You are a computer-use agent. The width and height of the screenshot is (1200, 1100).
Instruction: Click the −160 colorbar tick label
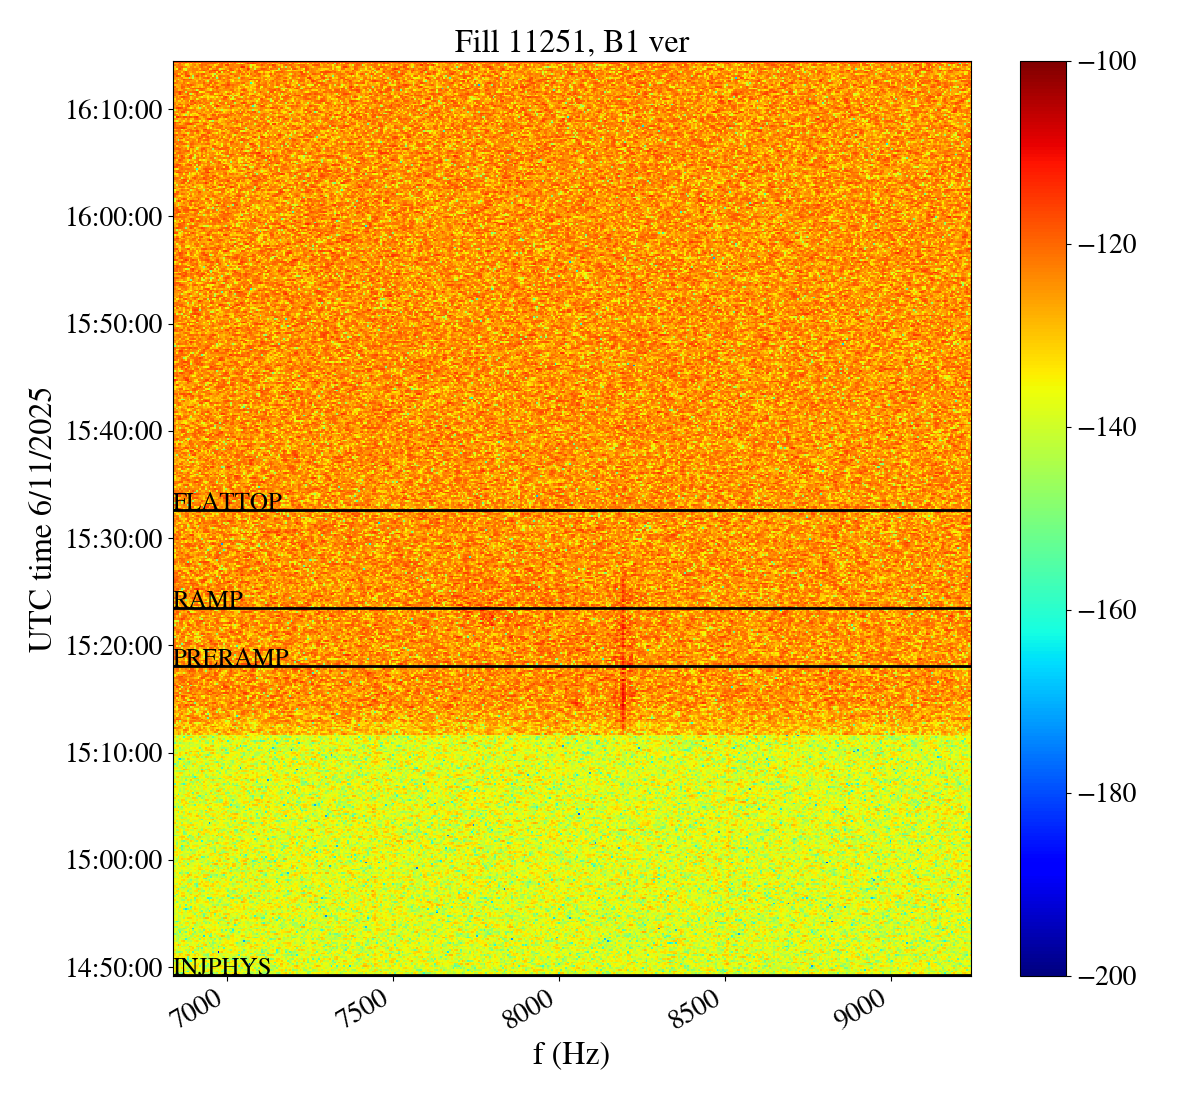[x=1106, y=610]
